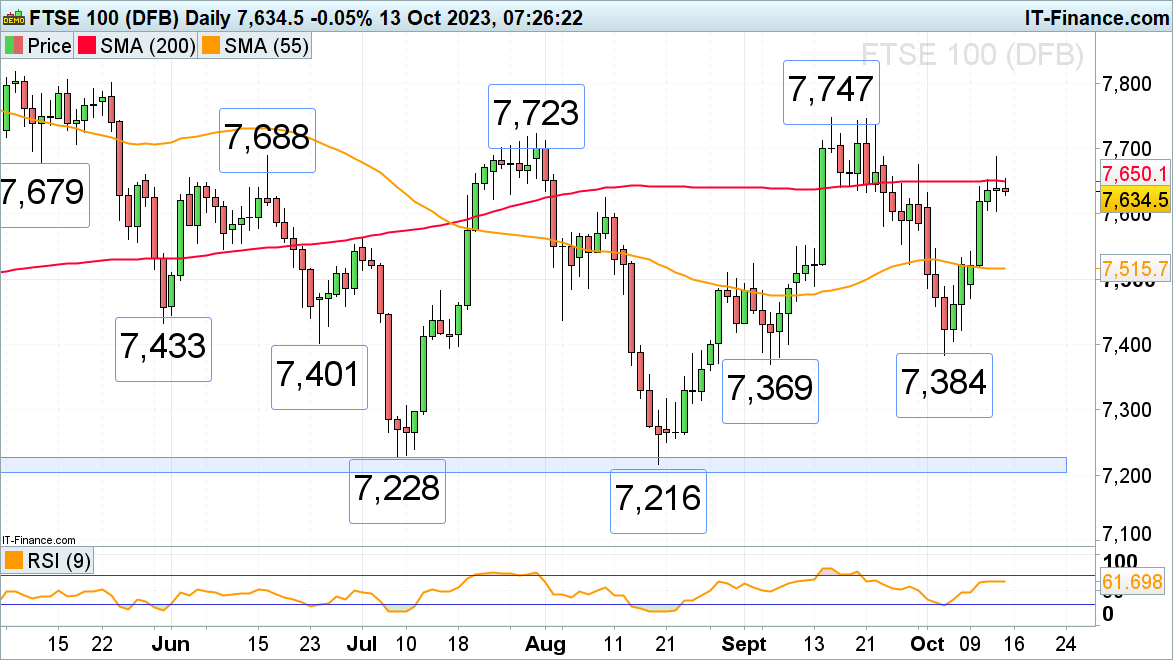1173x660 pixels.
Task: Click the yellow 7,634.5 current price tag
Action: (1135, 200)
